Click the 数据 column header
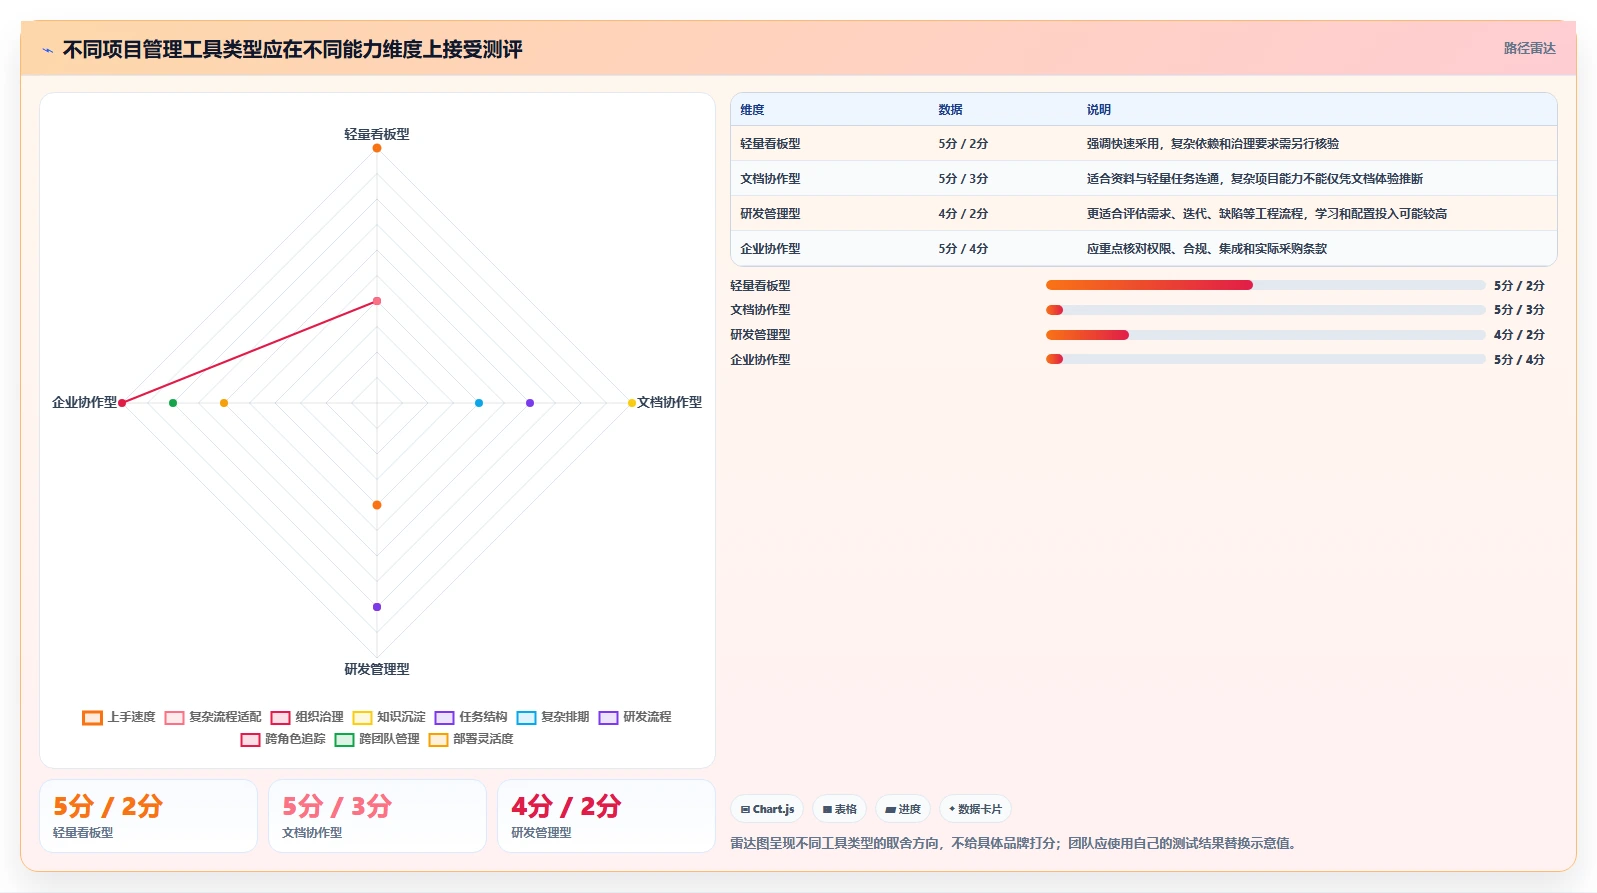The width and height of the screenshot is (1597, 893). pos(950,110)
